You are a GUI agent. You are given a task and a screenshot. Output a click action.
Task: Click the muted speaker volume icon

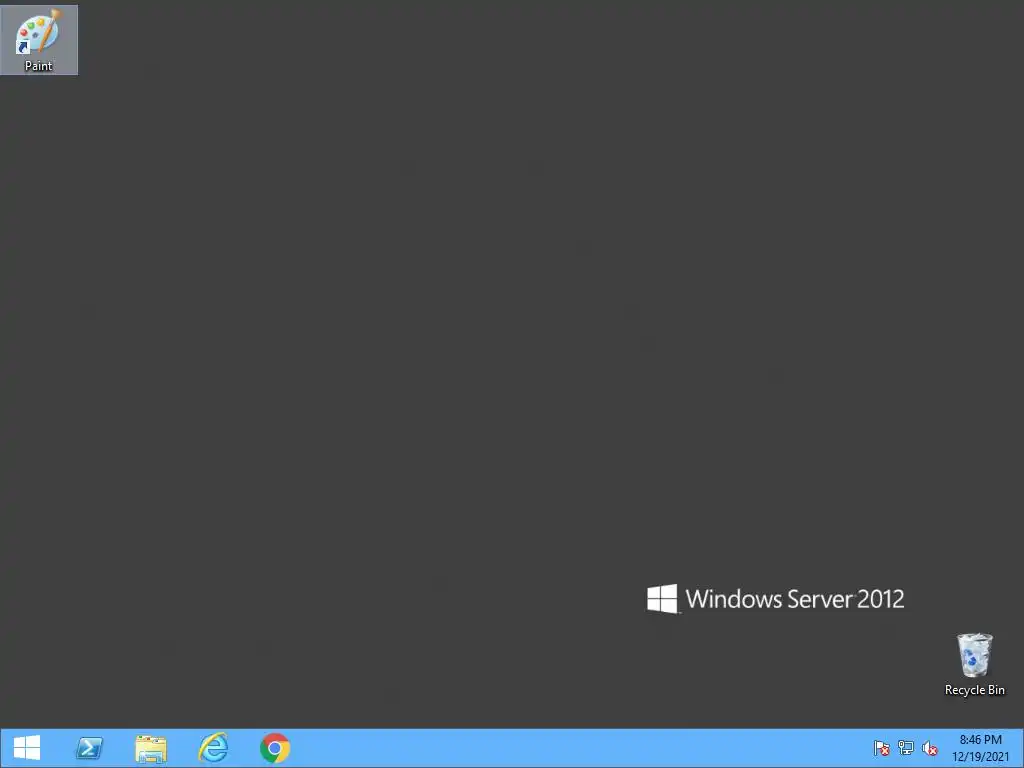click(929, 748)
